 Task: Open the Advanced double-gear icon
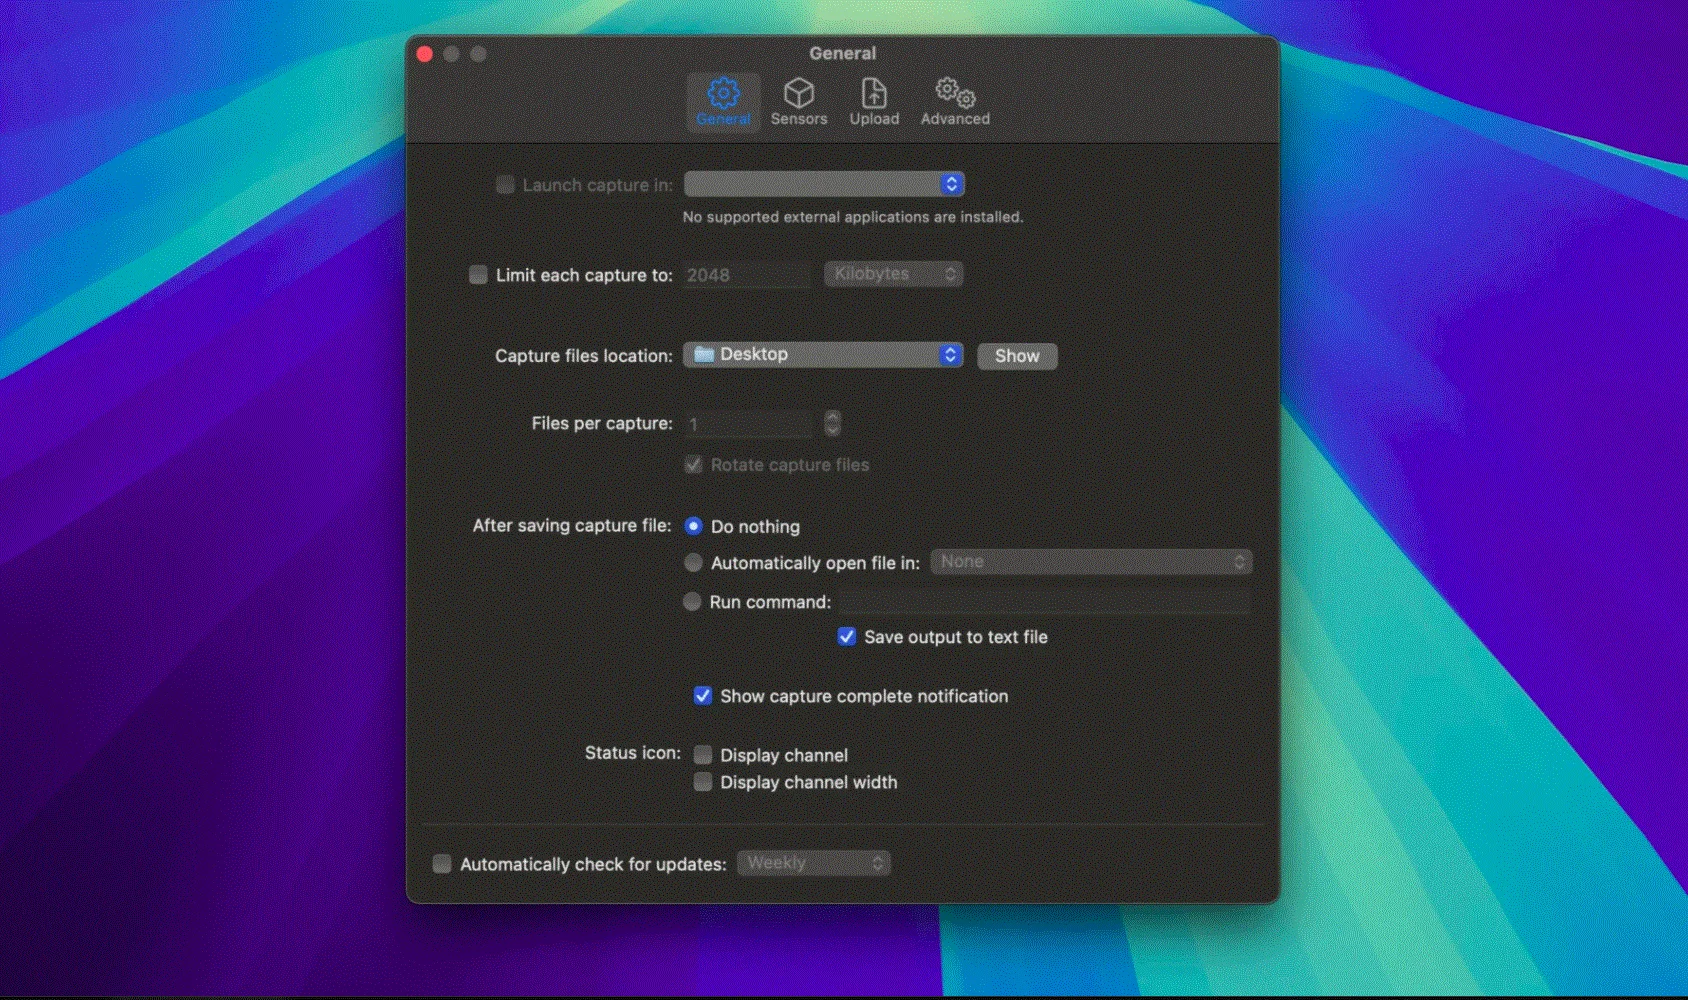tap(955, 93)
